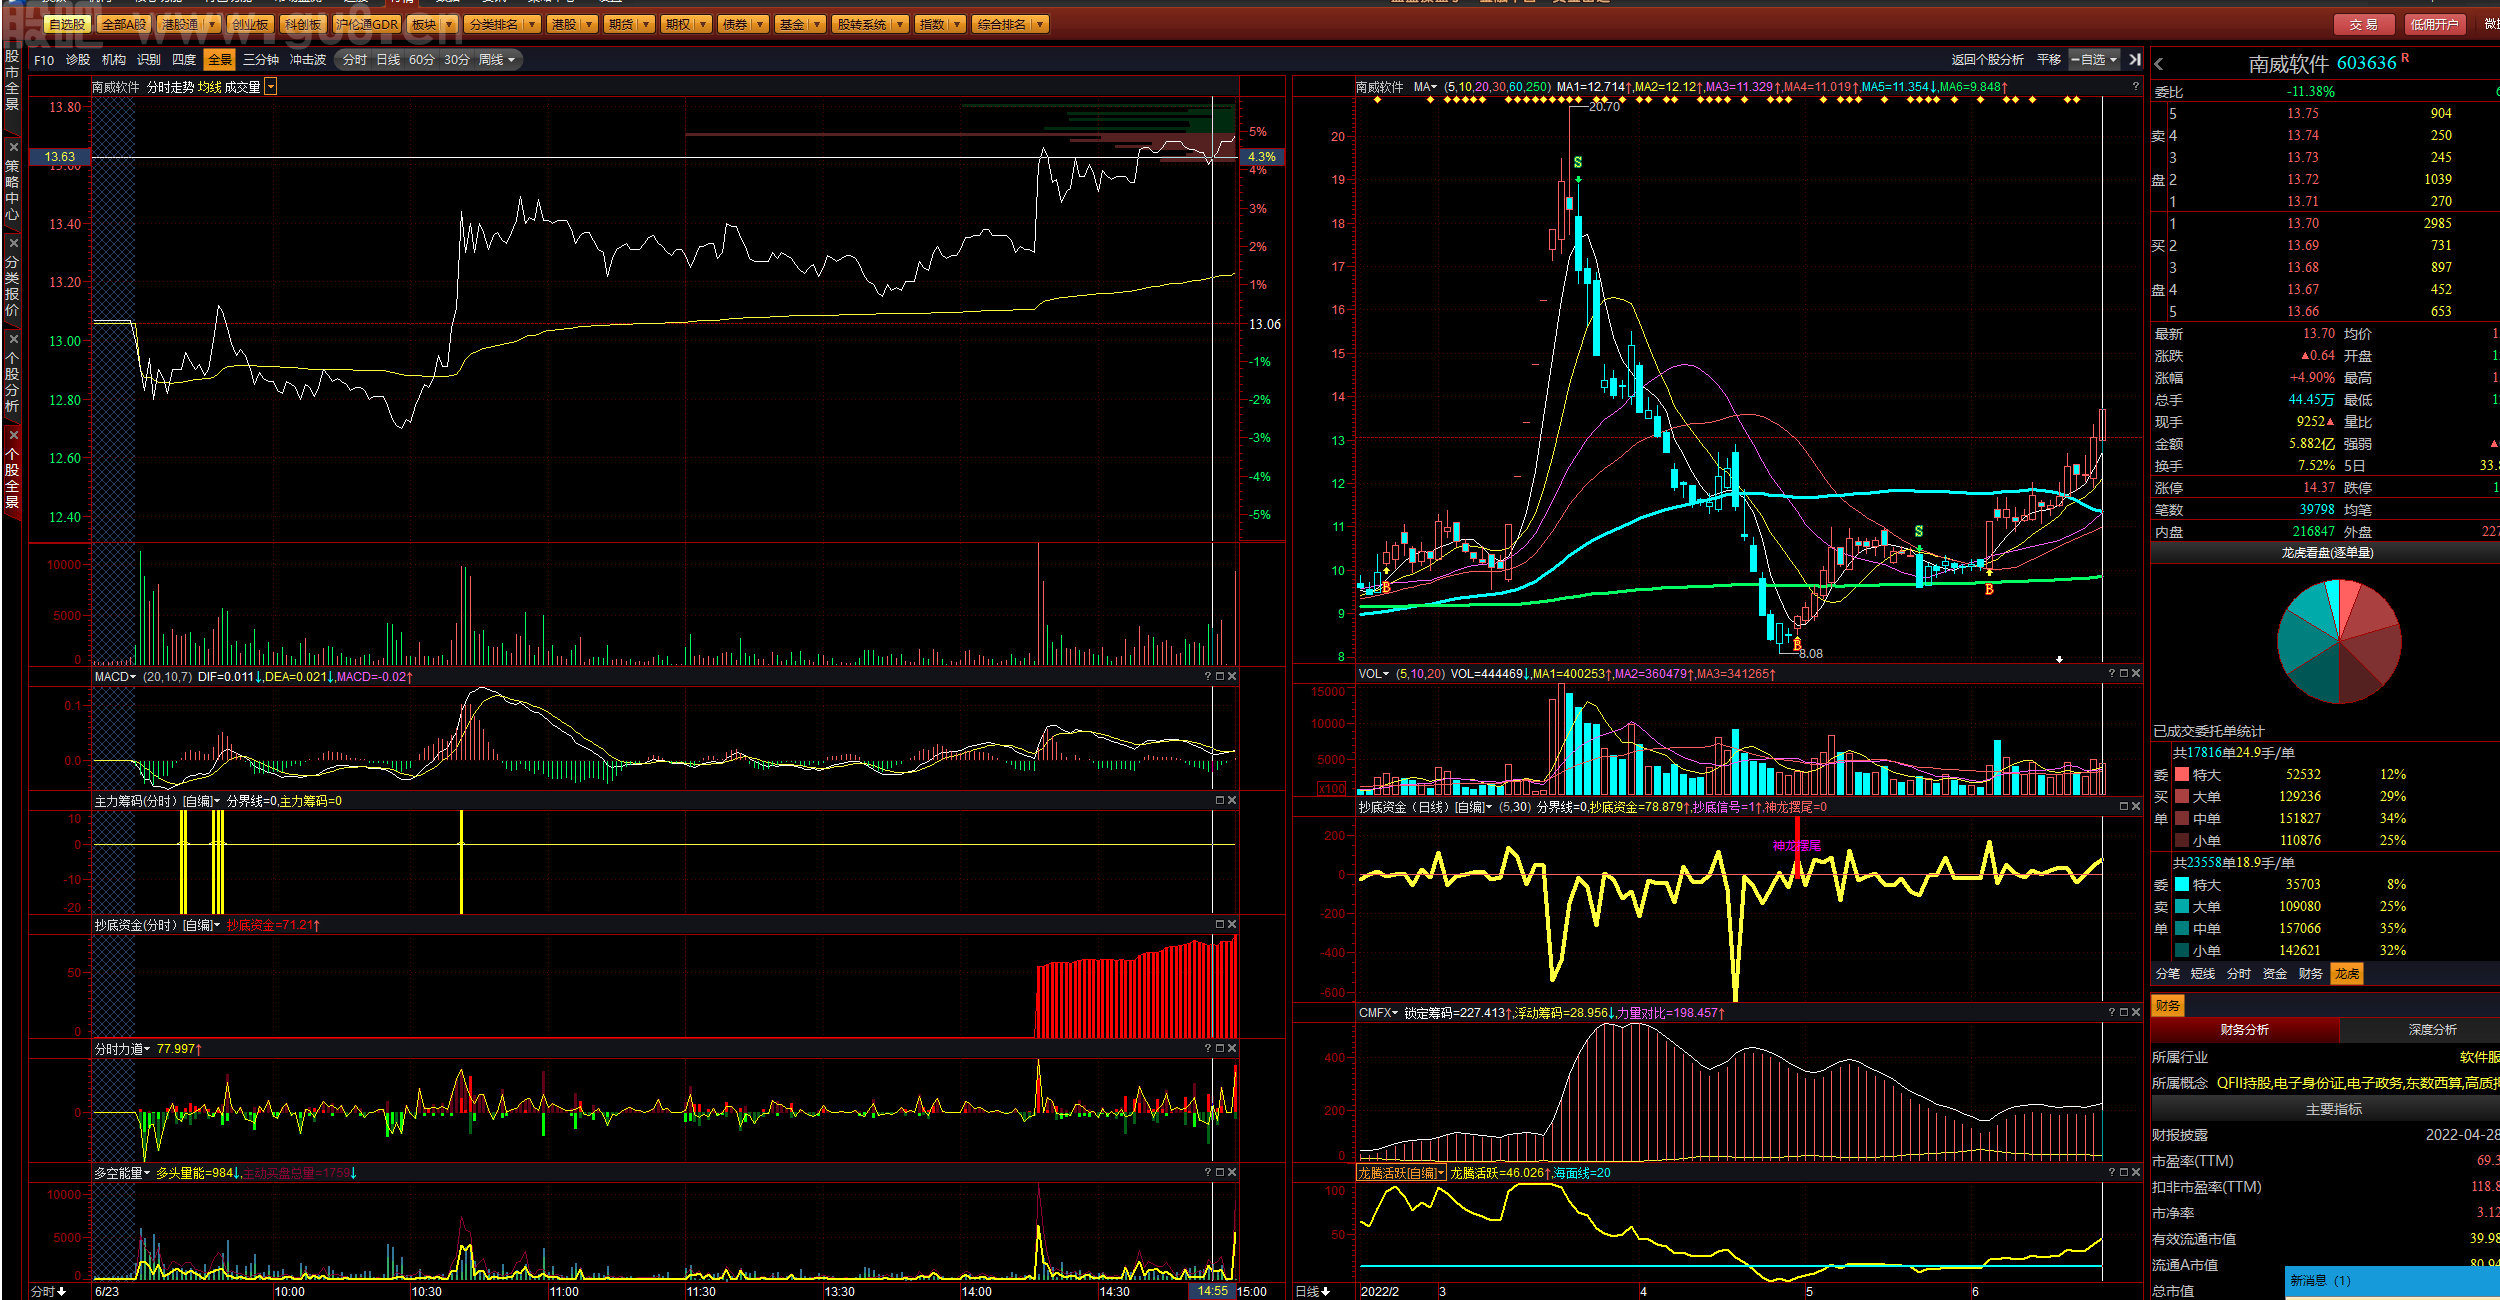Maximize the MACD indicator panel
The height and width of the screenshot is (1300, 2500).
click(x=1220, y=677)
